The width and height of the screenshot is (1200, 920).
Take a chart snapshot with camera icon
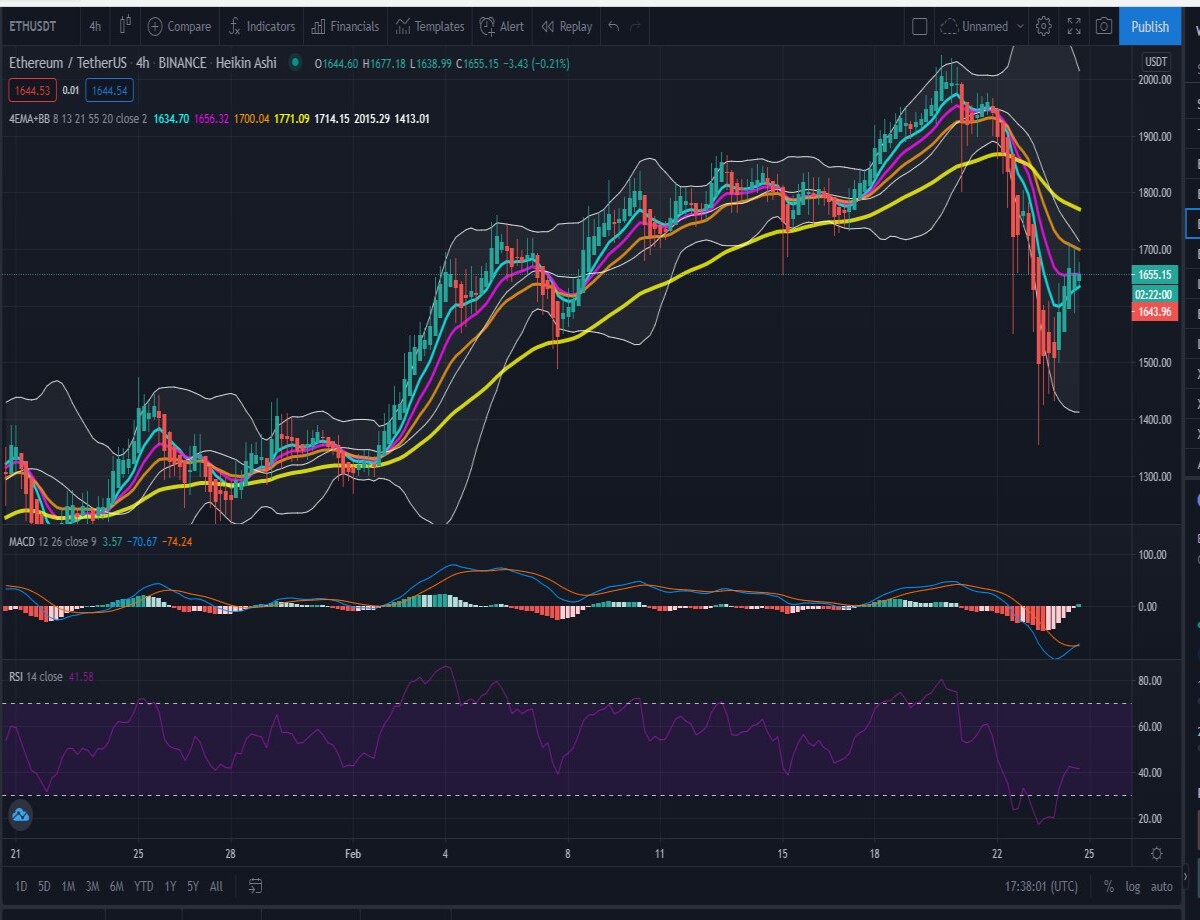pos(1104,26)
